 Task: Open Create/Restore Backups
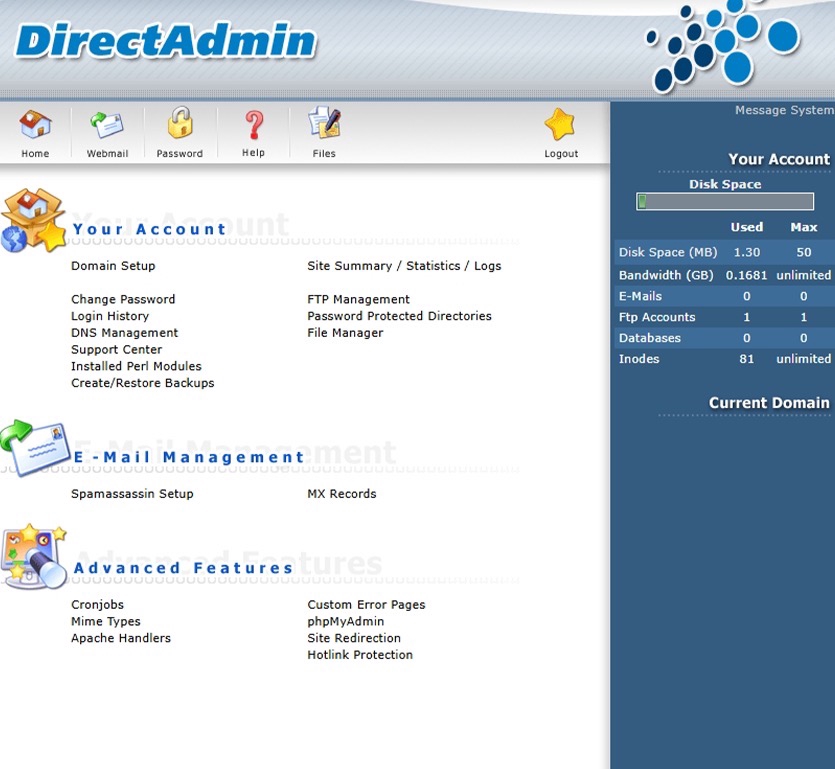[142, 382]
